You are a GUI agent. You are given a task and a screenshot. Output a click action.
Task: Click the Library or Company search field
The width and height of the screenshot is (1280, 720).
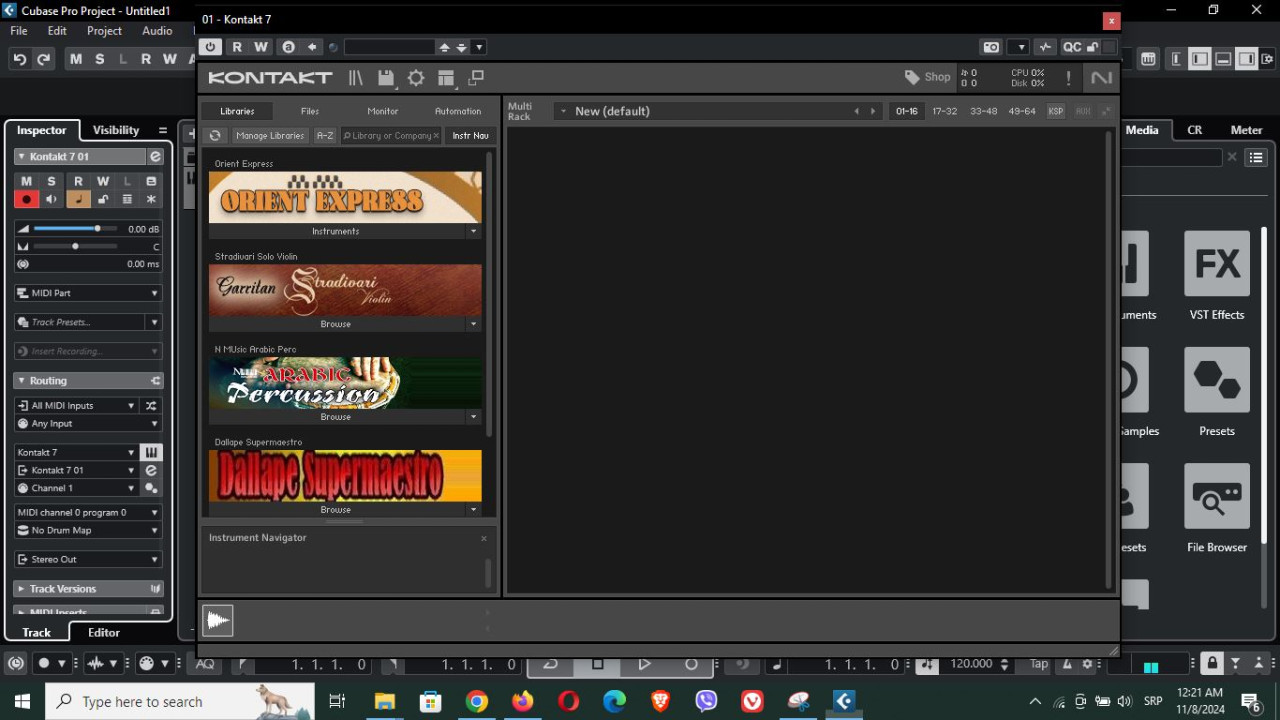click(391, 135)
